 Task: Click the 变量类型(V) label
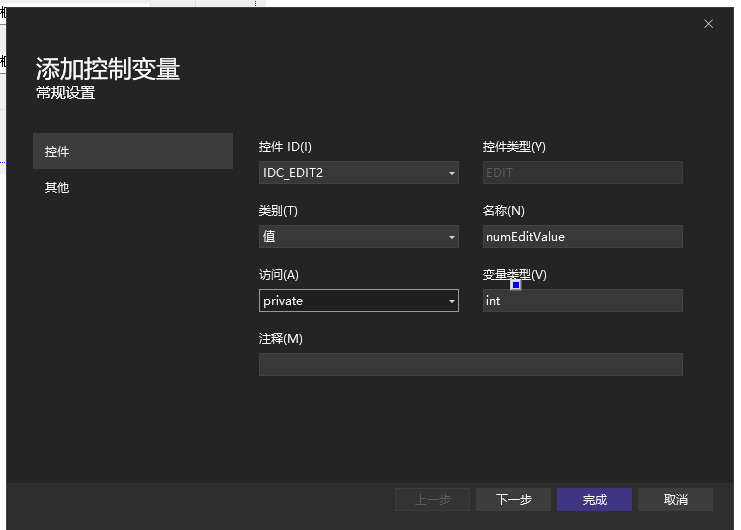[x=515, y=275]
